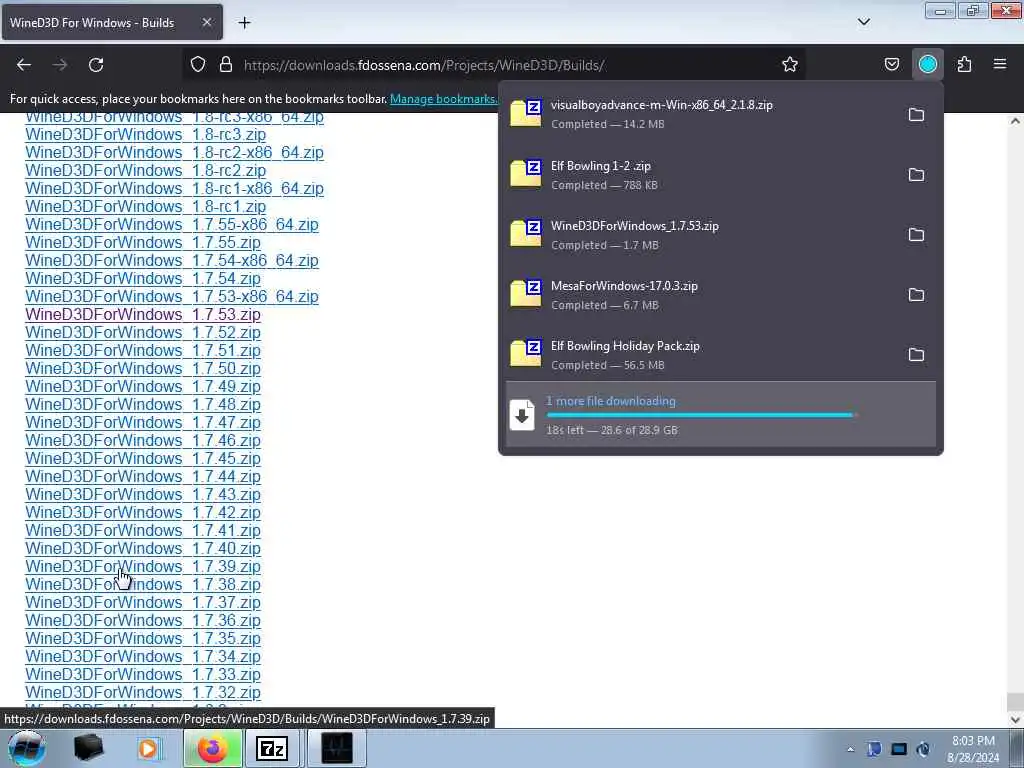Click page scrollbar up arrow

1015,121
